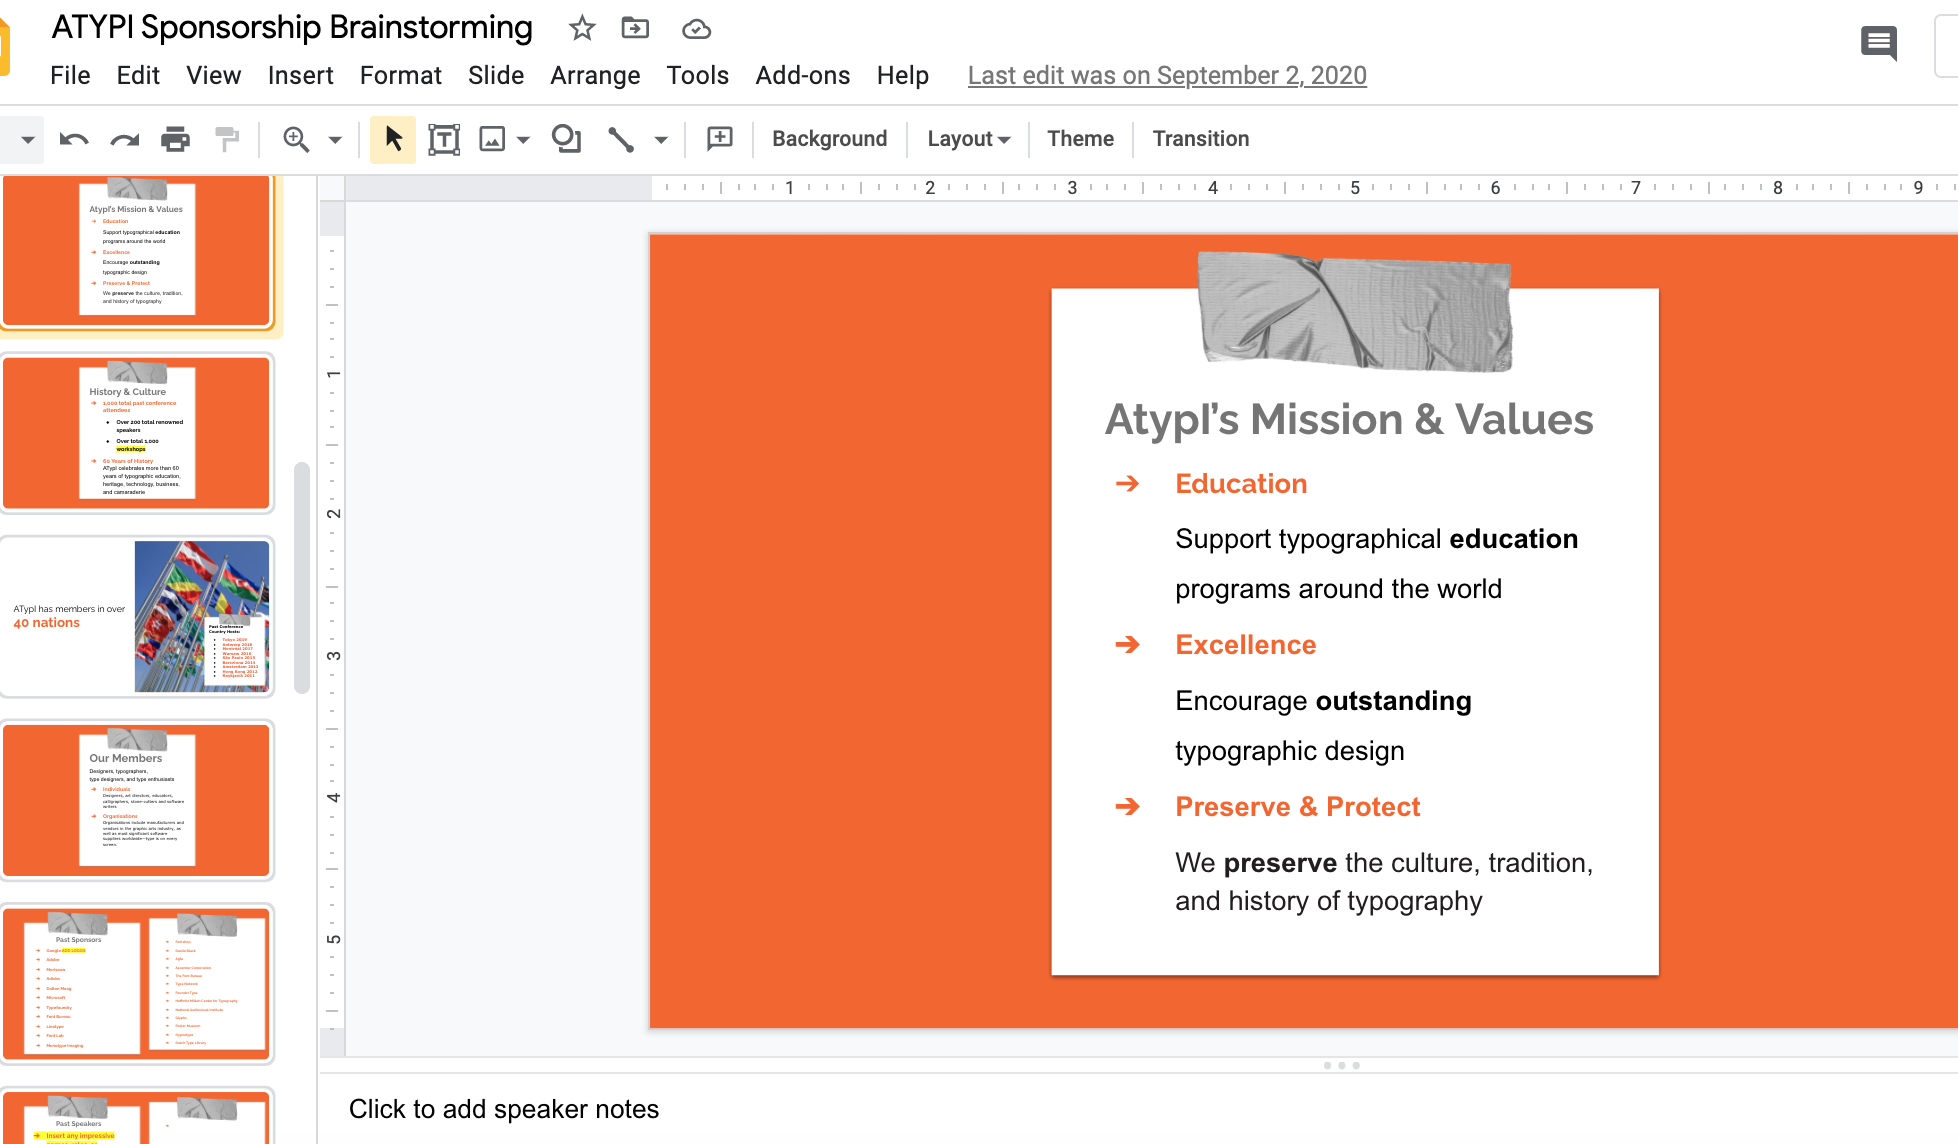The image size is (1958, 1144).
Task: Click the Print icon
Action: tap(175, 139)
